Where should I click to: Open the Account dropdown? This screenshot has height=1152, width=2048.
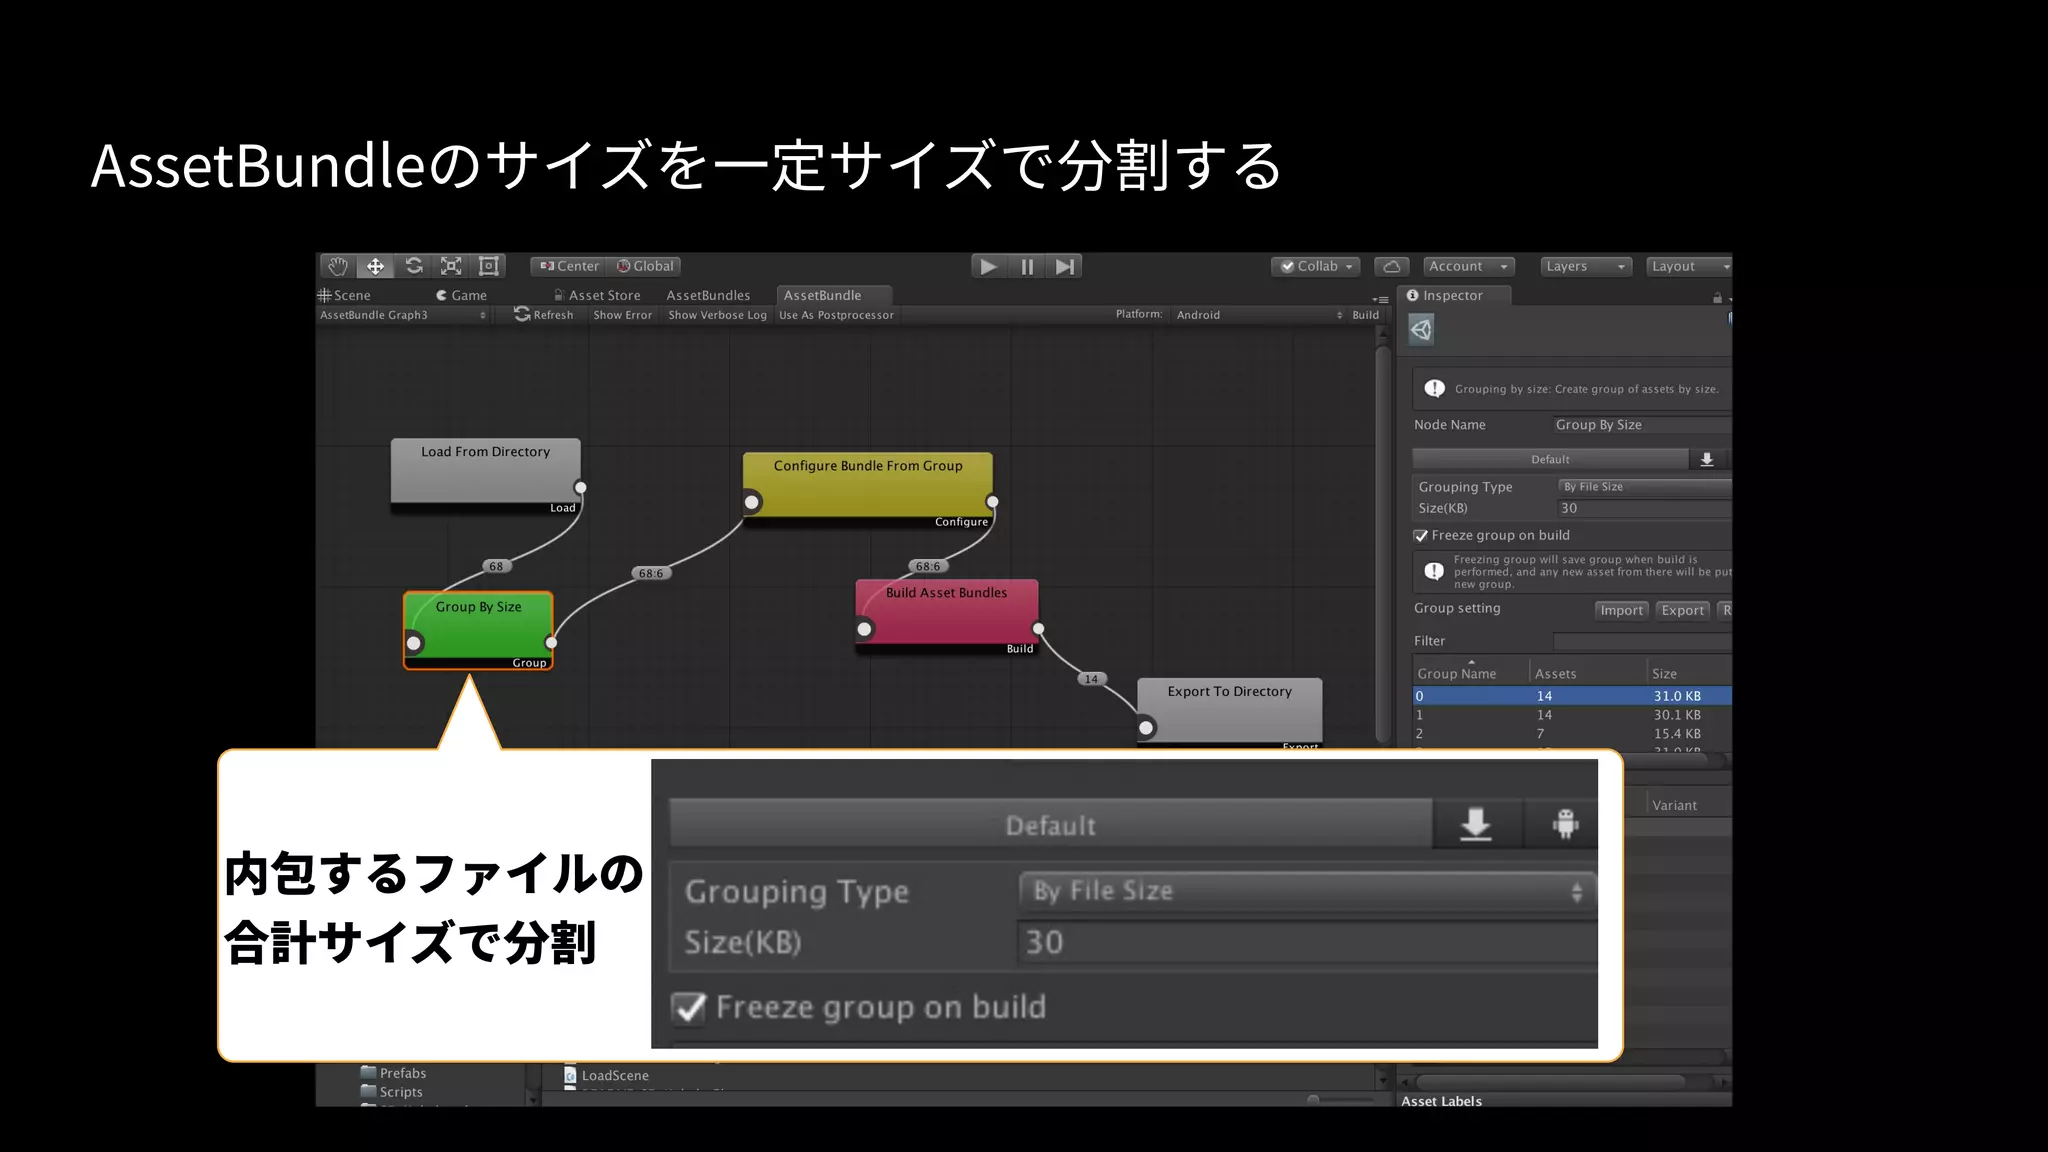tap(1467, 267)
